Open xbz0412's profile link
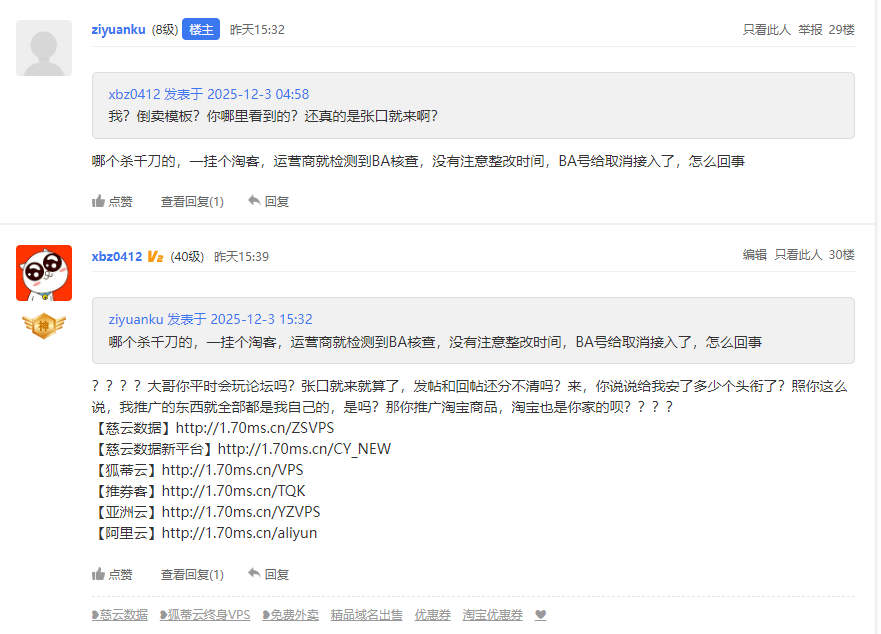The height and width of the screenshot is (634, 881). 118,255
